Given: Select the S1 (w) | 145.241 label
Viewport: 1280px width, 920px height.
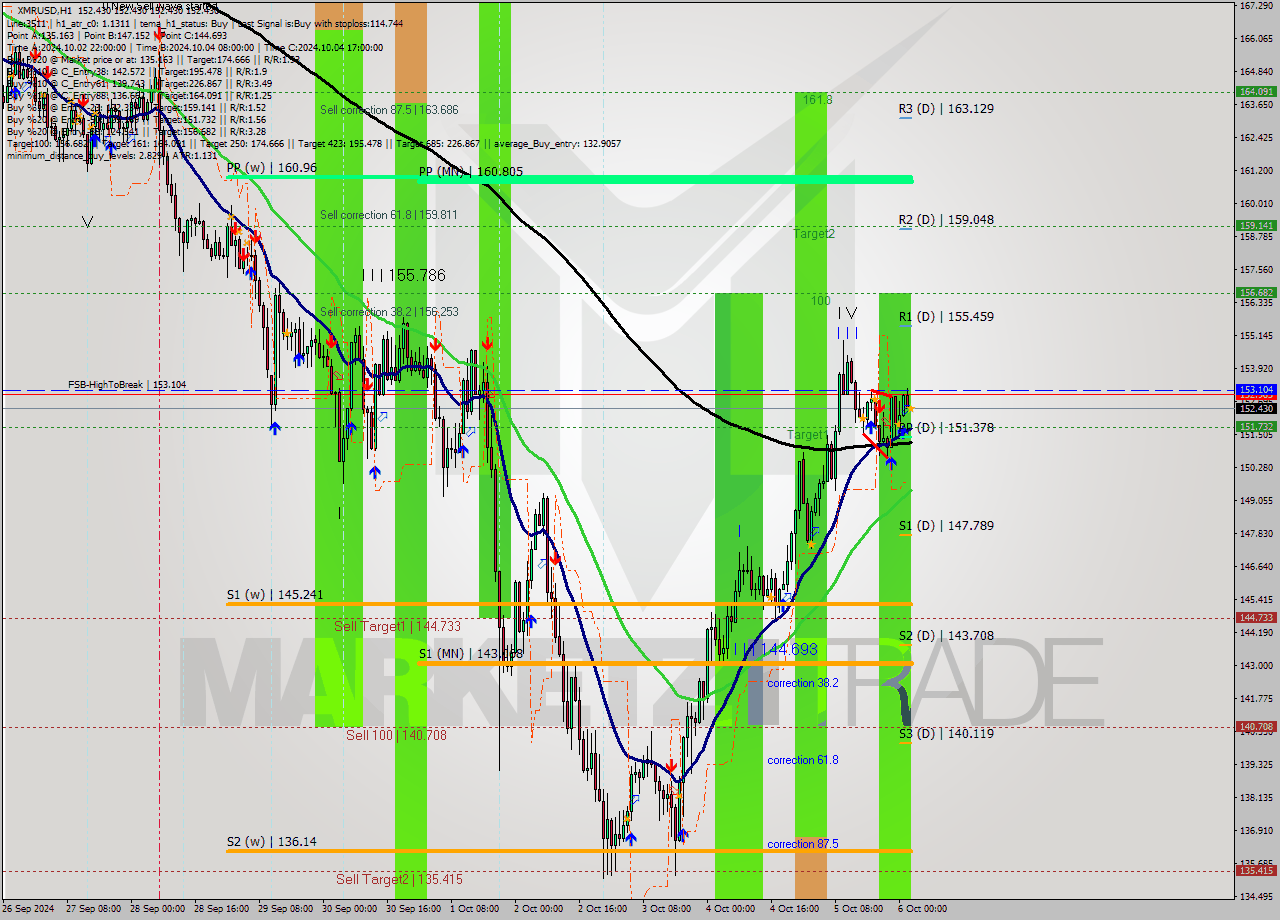Looking at the screenshot, I should 275,594.
